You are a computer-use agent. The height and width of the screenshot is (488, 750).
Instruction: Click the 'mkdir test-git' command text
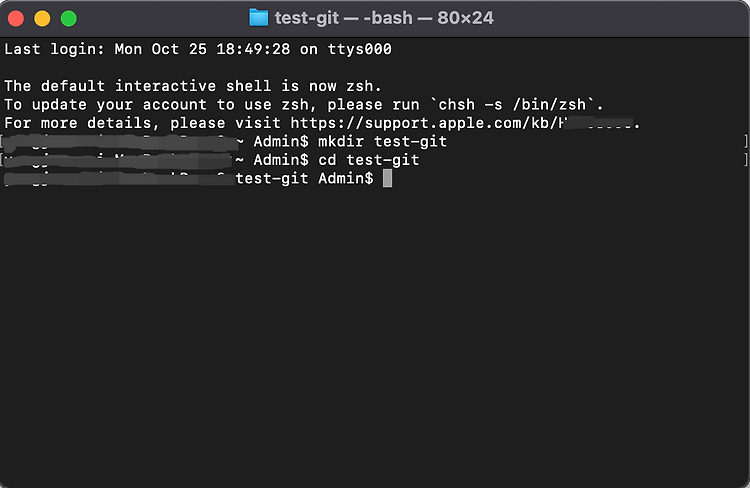point(382,142)
